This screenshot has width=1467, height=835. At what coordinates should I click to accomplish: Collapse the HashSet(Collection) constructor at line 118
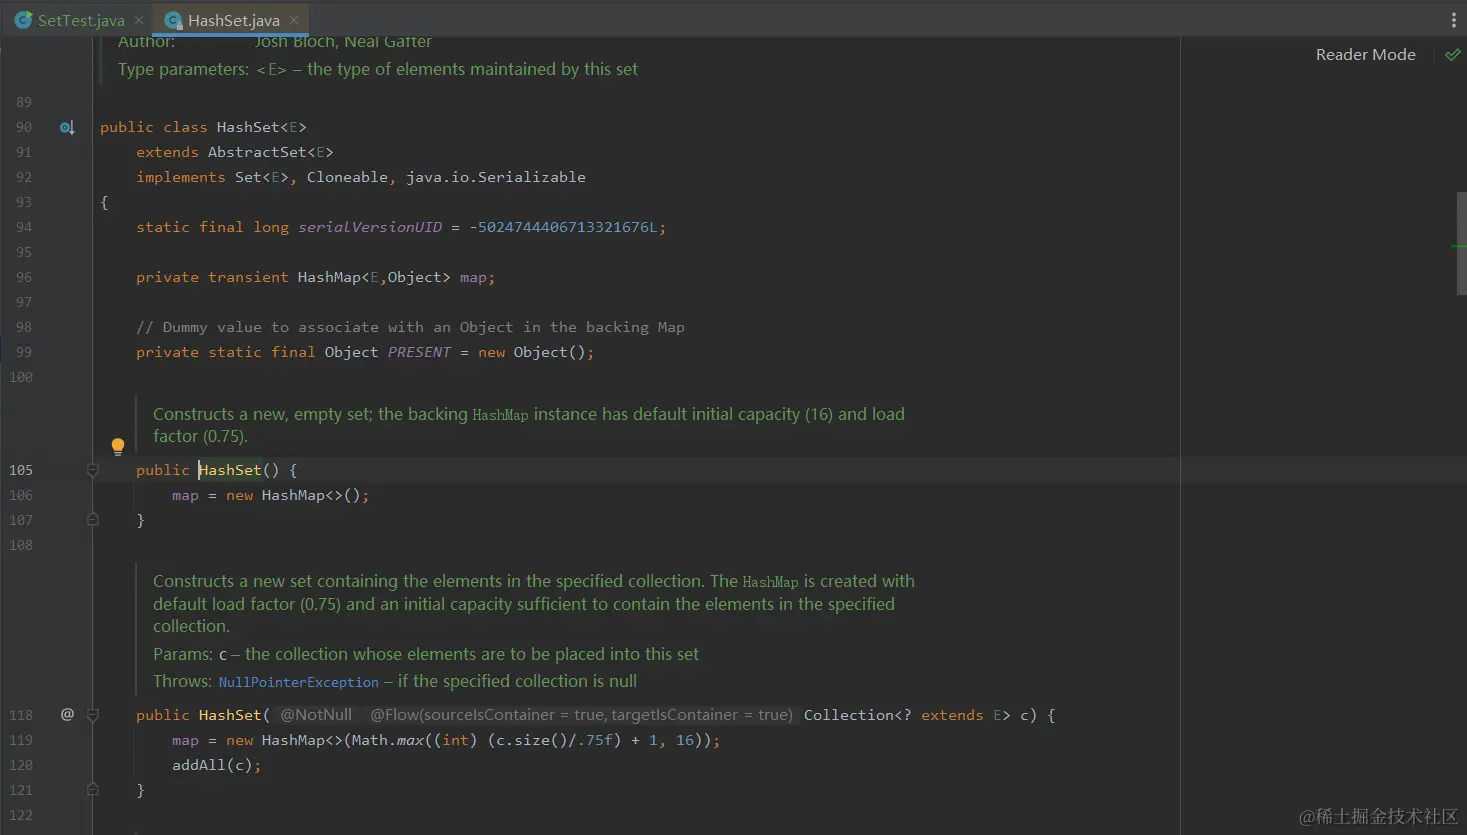pyautogui.click(x=93, y=715)
